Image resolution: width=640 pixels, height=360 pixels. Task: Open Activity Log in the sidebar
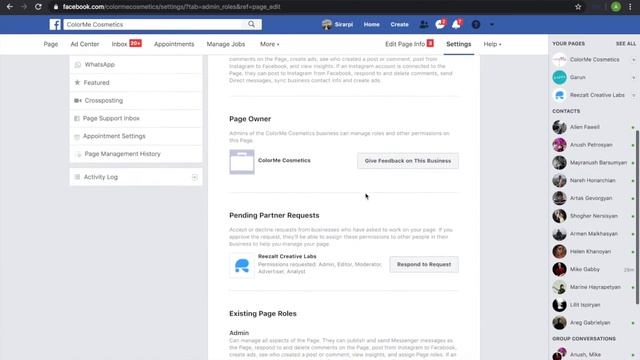136,177
